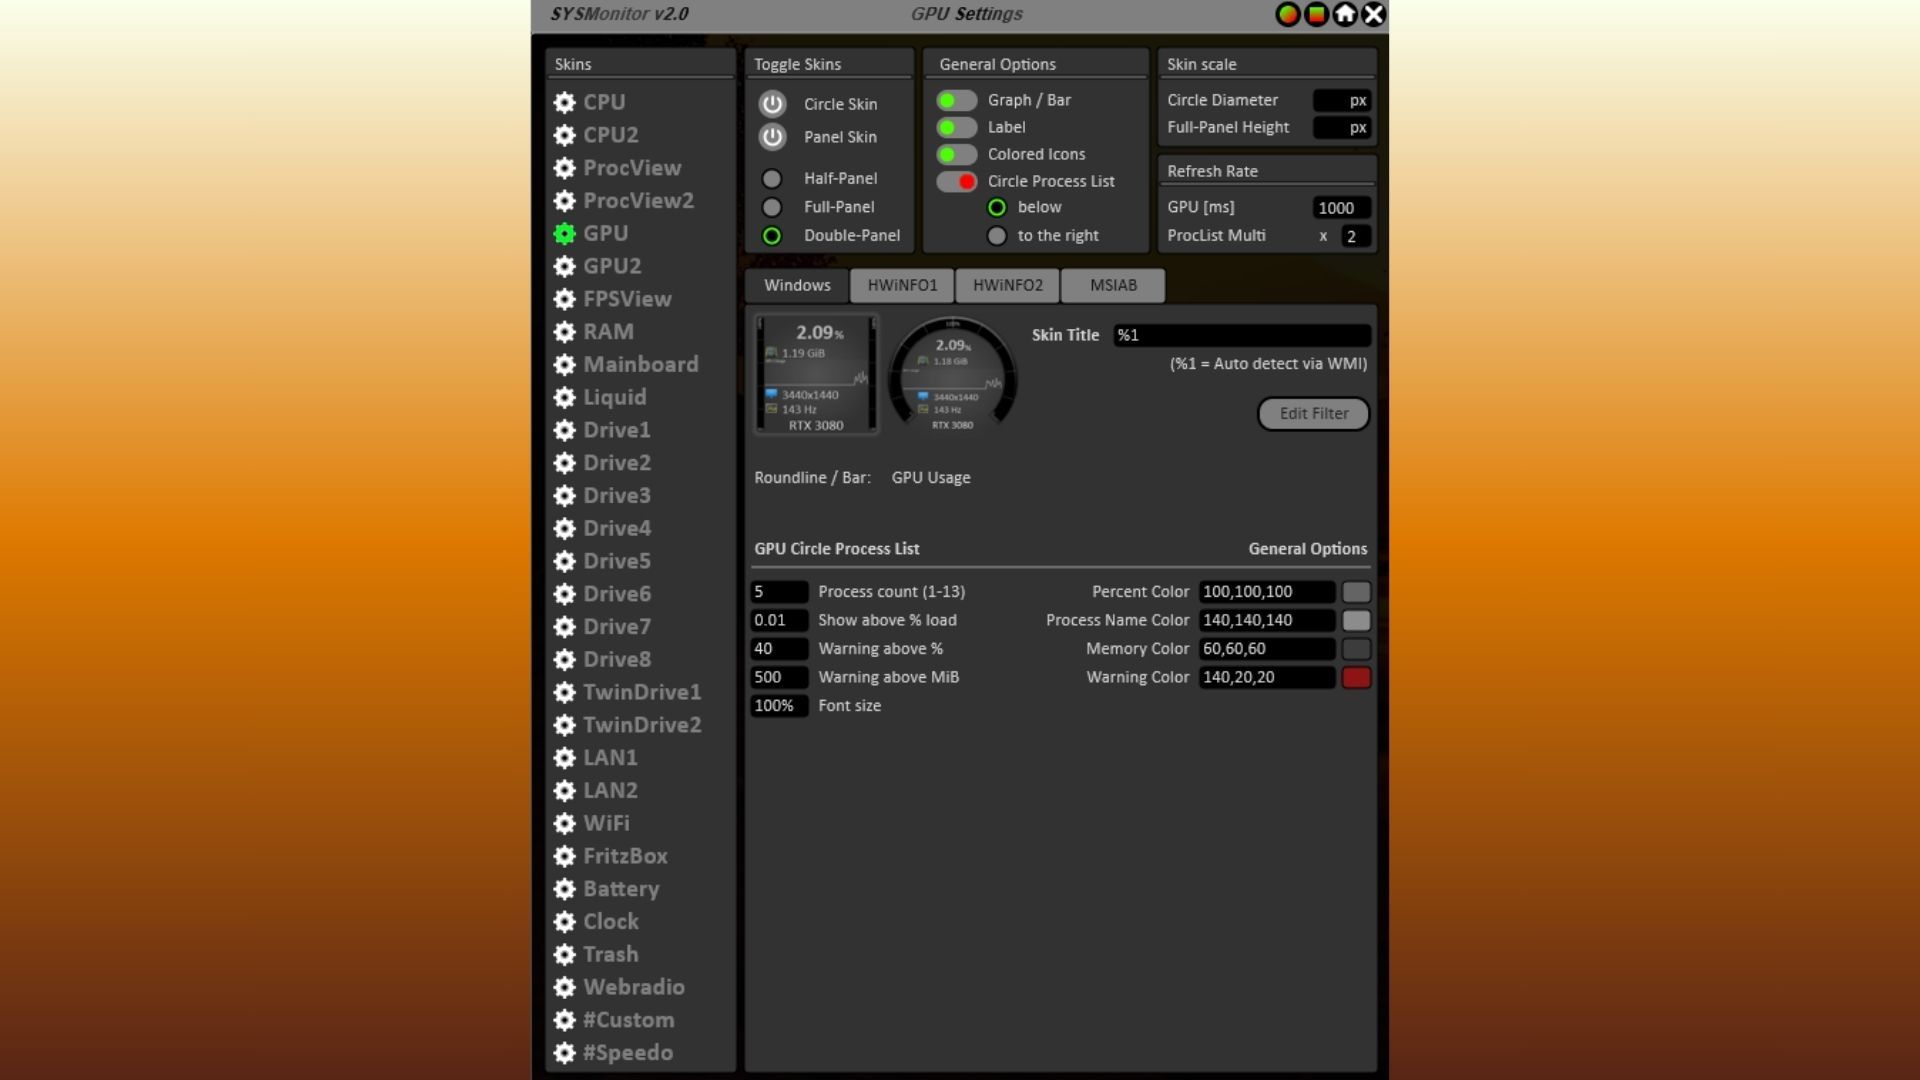This screenshot has width=1920, height=1080.
Task: Click the gear icon next to Trash
Action: (x=564, y=955)
